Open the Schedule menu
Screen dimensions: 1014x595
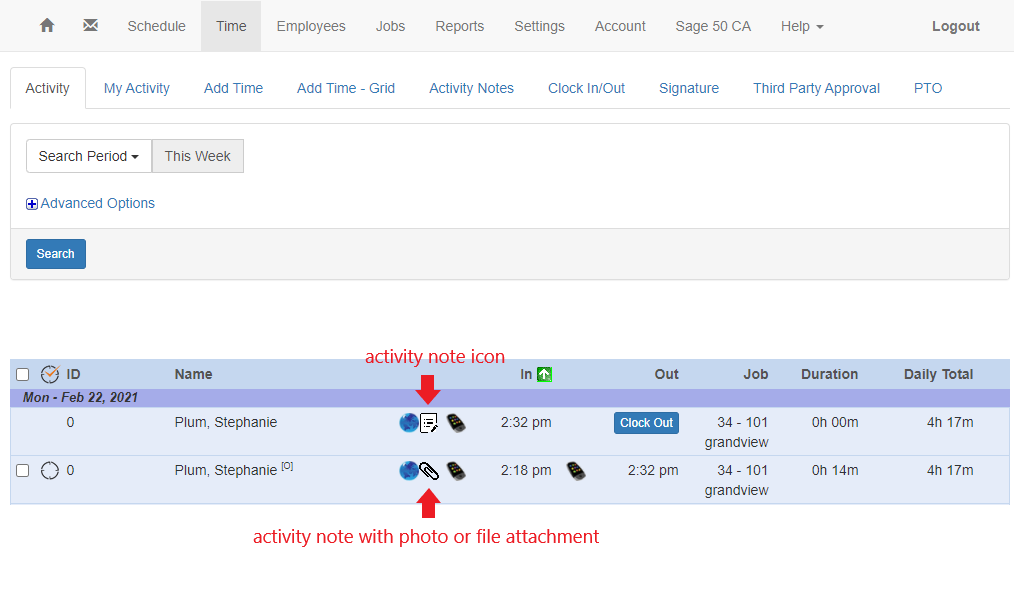pyautogui.click(x=156, y=26)
